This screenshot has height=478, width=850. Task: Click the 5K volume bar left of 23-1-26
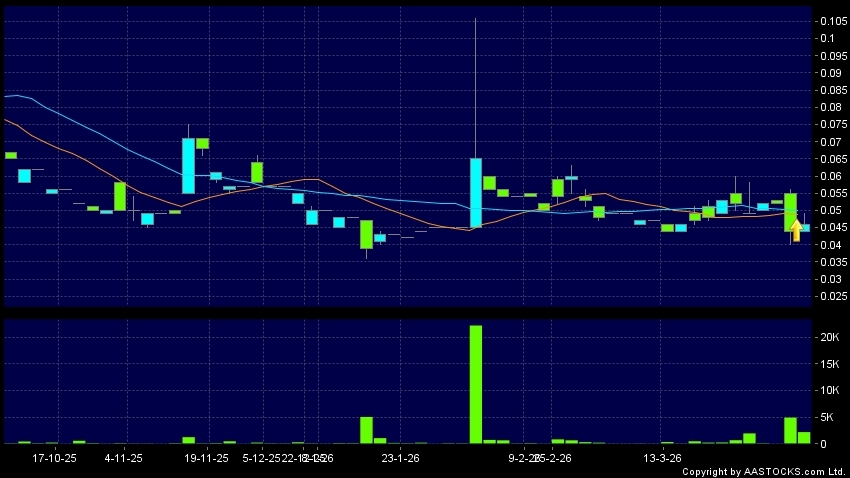(366, 430)
